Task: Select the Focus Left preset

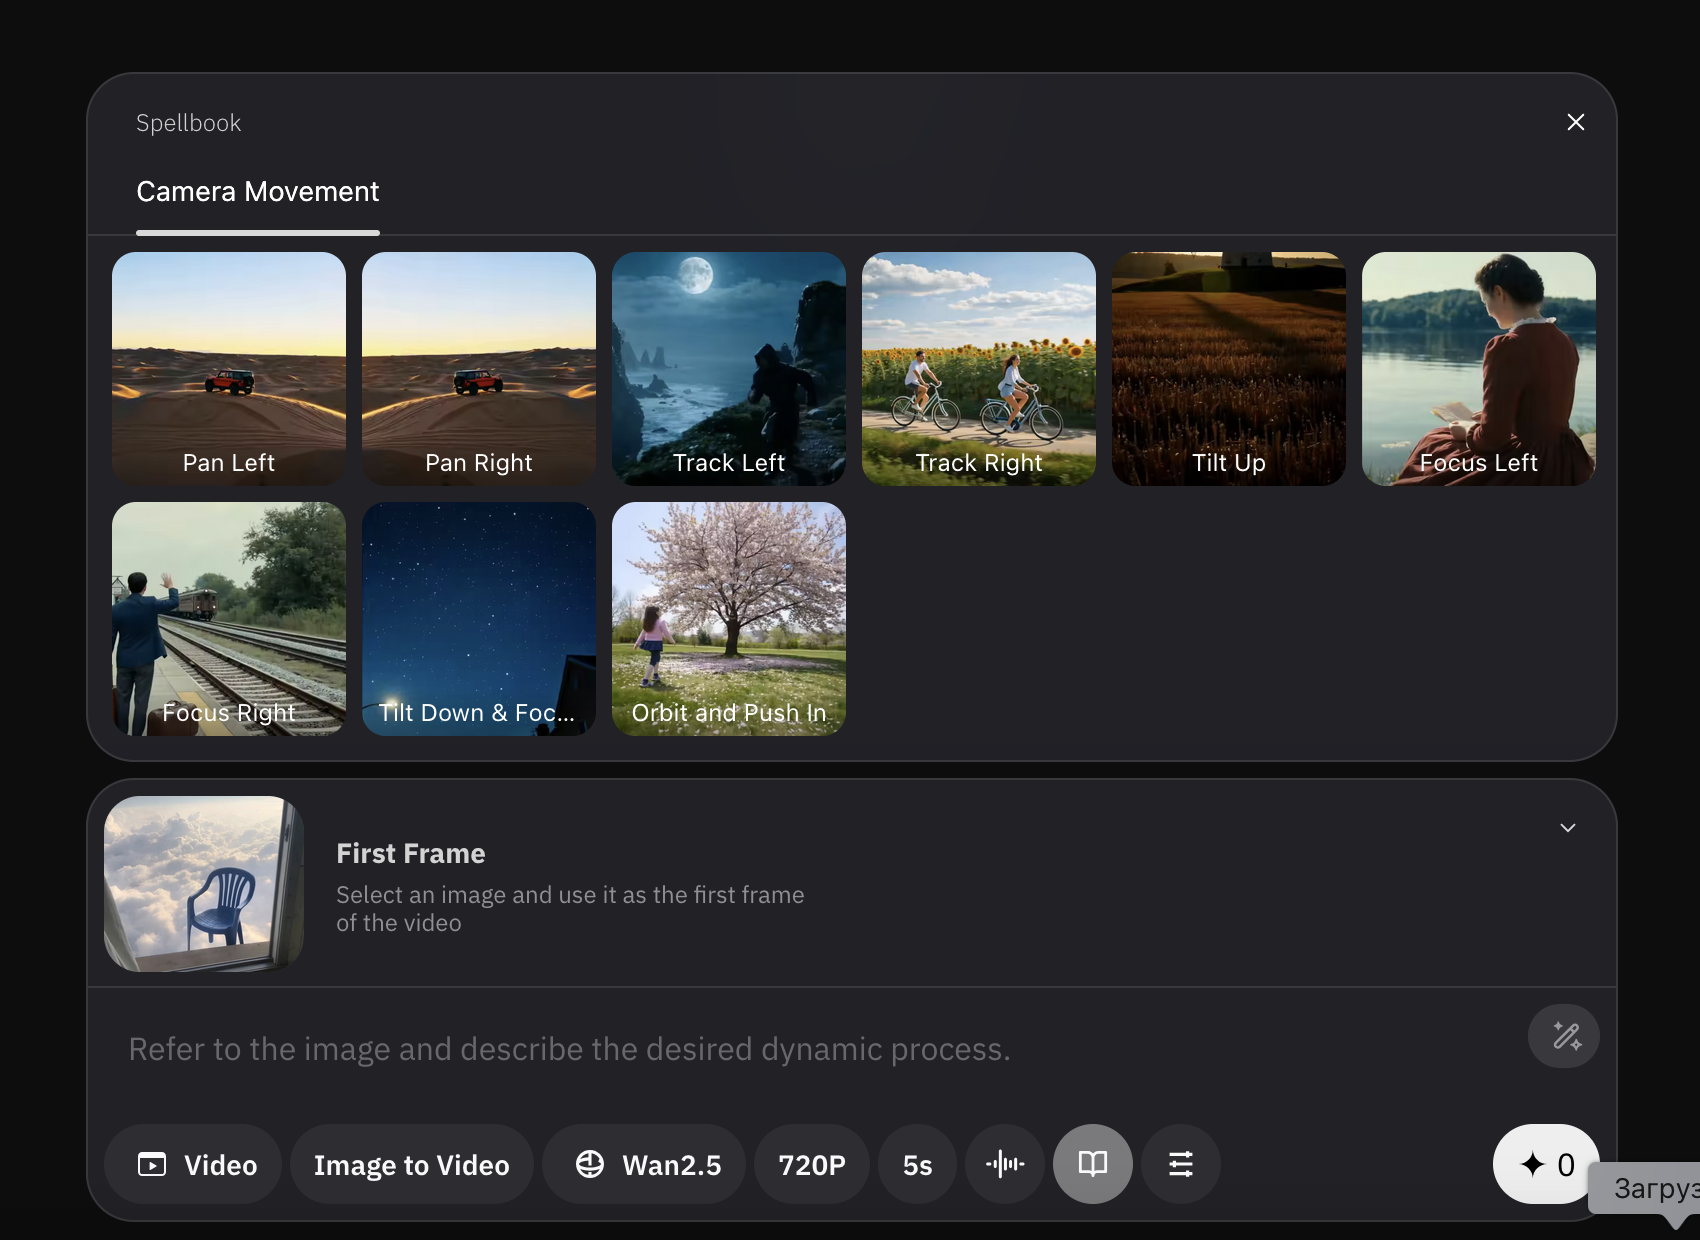Action: (1478, 368)
